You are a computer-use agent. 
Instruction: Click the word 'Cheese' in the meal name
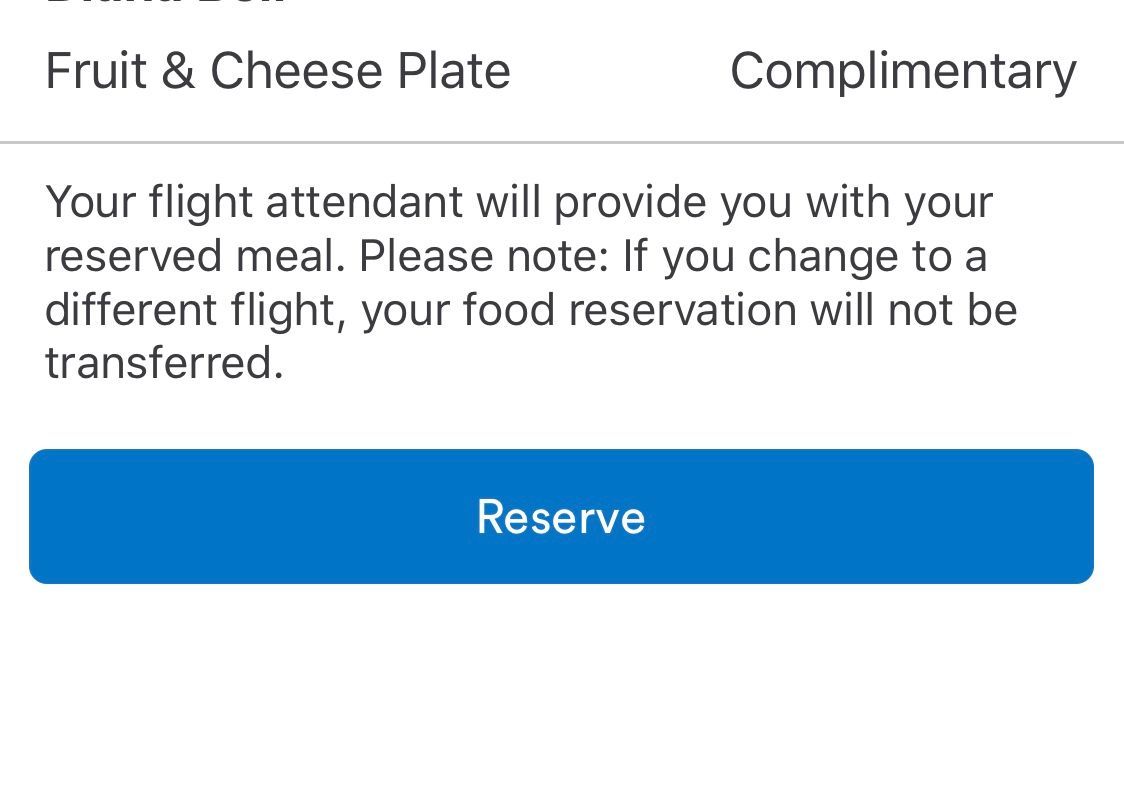coord(296,70)
